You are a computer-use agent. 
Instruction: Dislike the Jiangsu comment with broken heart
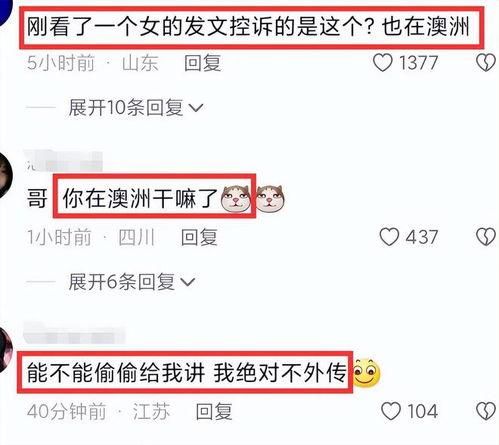[x=485, y=411]
